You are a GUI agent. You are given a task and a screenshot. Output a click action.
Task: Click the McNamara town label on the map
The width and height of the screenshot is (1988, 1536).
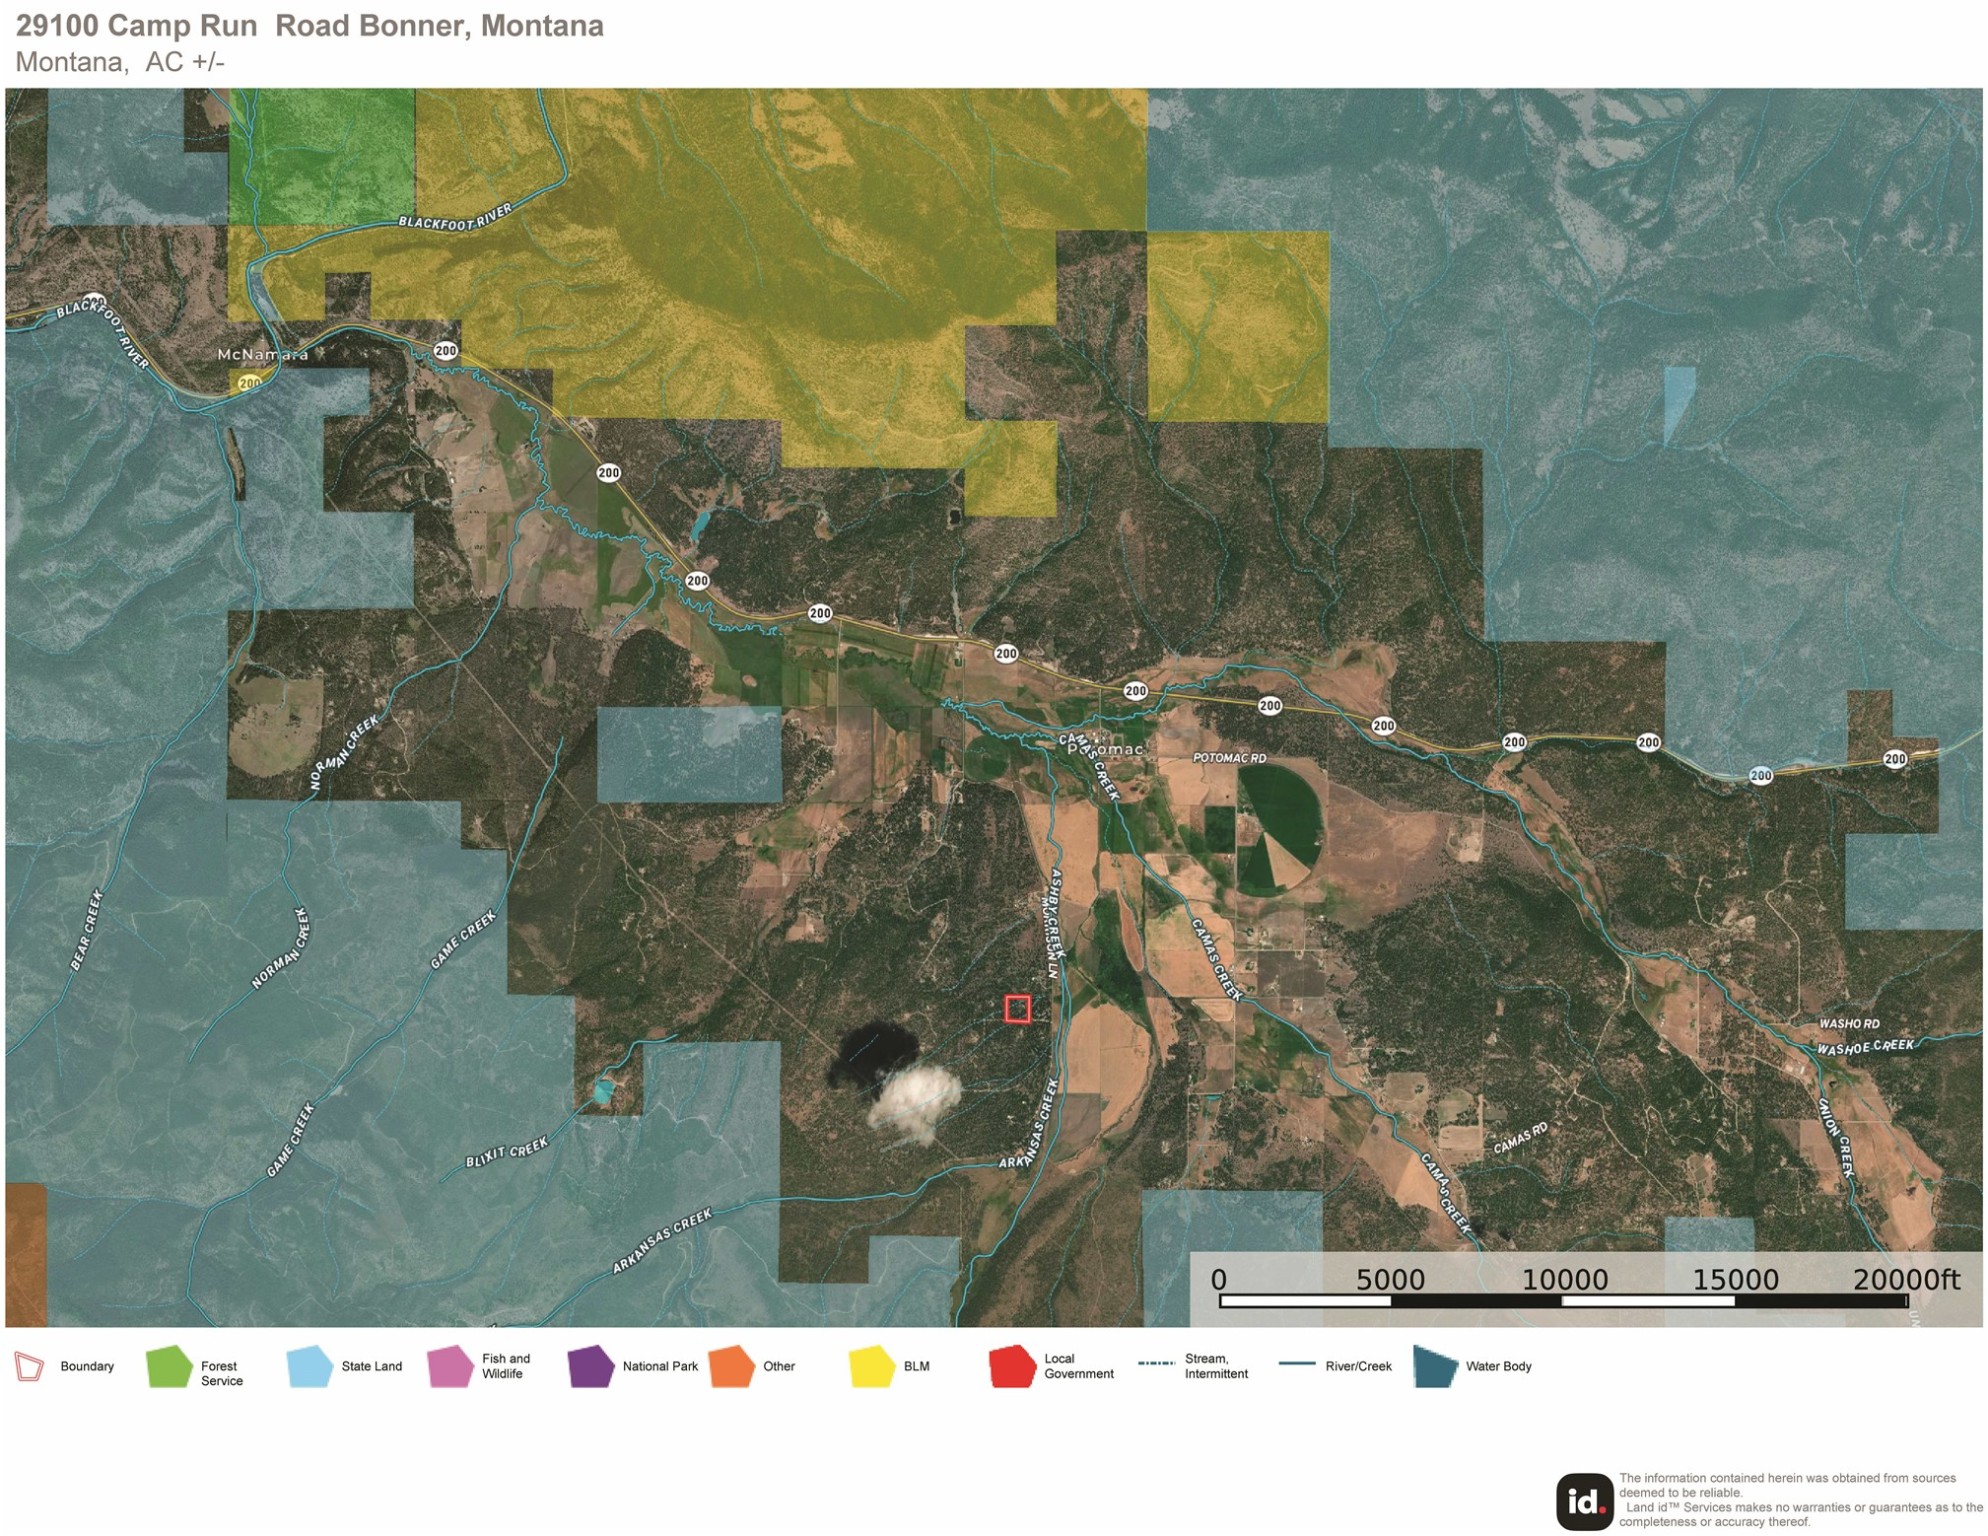click(263, 354)
